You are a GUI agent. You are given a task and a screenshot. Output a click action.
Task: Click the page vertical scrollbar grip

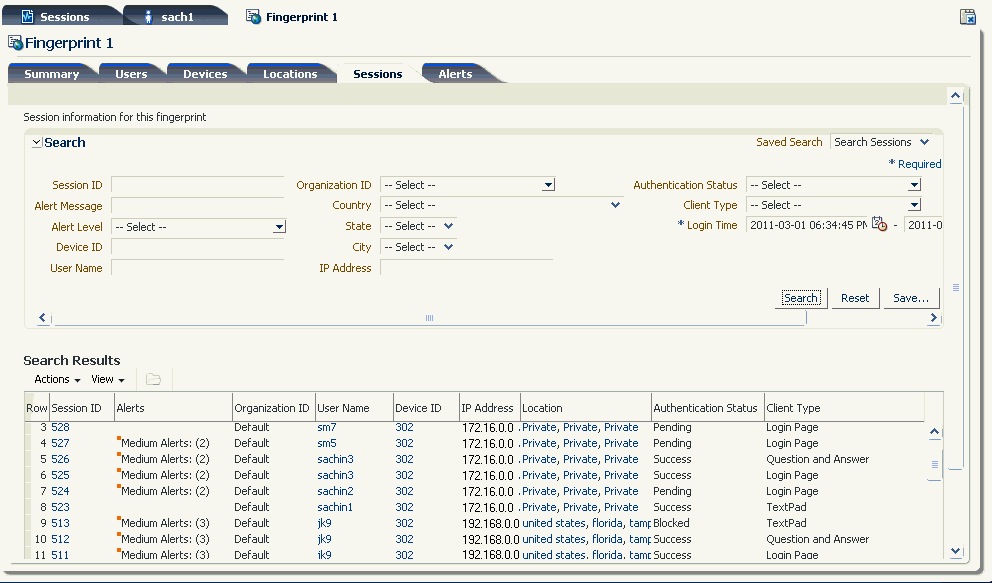[x=955, y=287]
